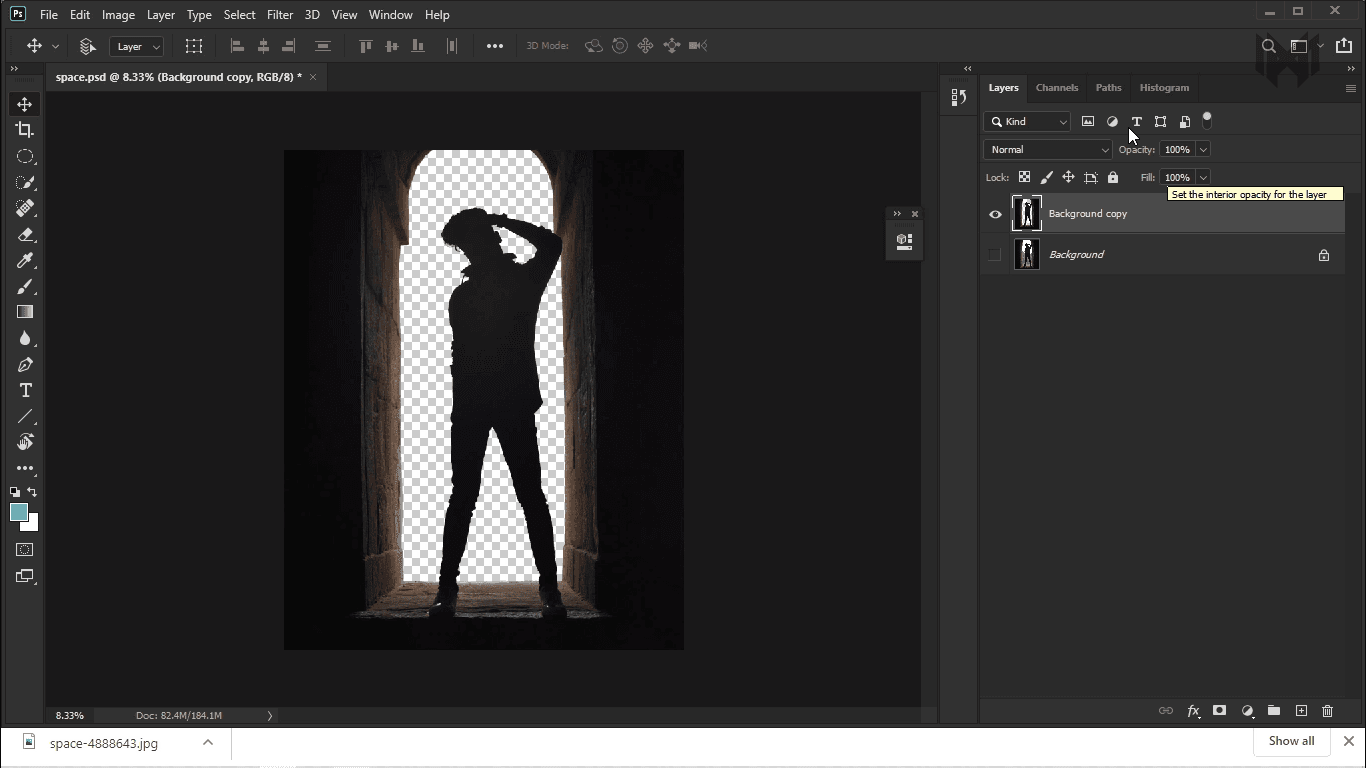
Task: Open the Fill slider dropdown arrow
Action: coord(1203,177)
